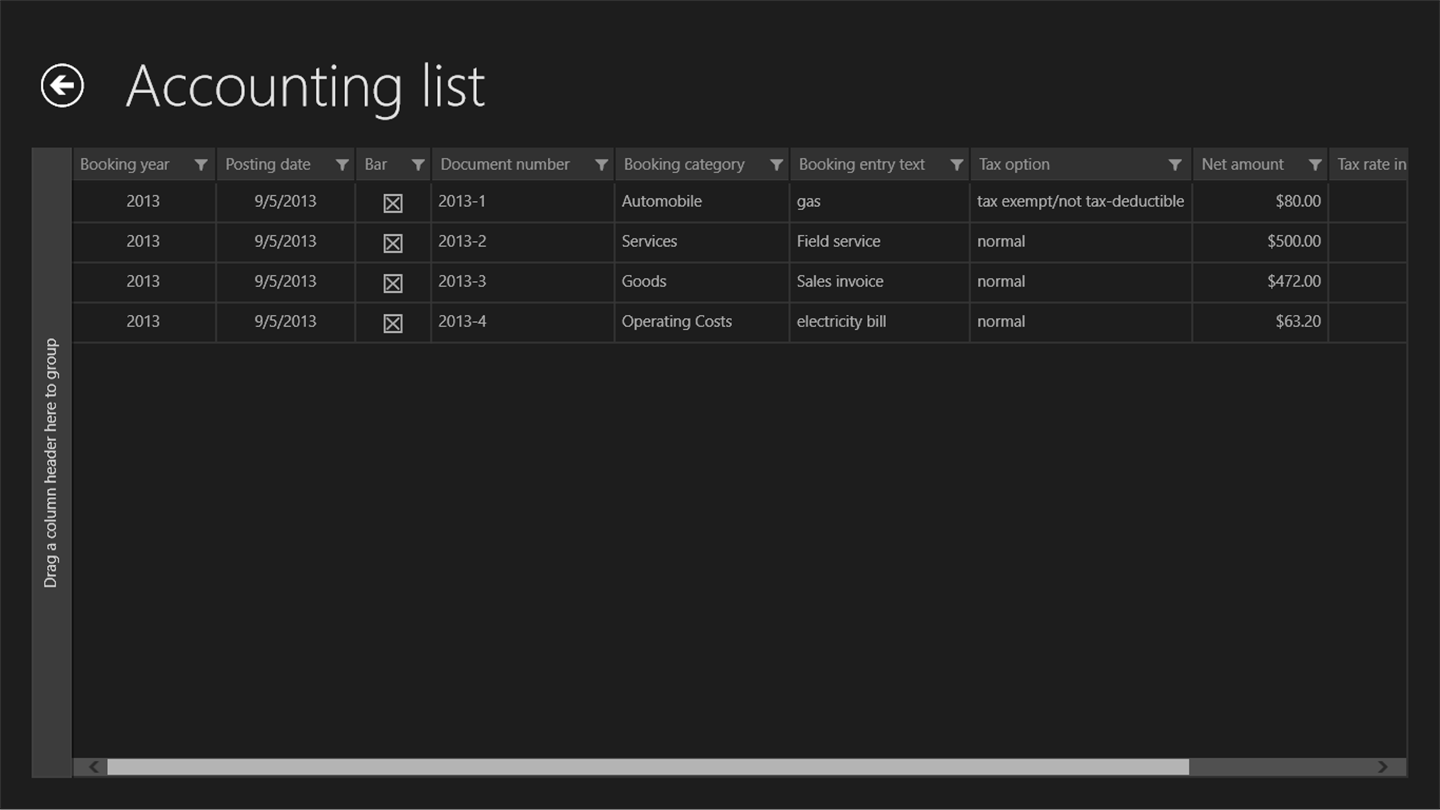This screenshot has height=810, width=1440.
Task: Toggle Bar checkbox for document 2013-1
Action: (x=393, y=203)
